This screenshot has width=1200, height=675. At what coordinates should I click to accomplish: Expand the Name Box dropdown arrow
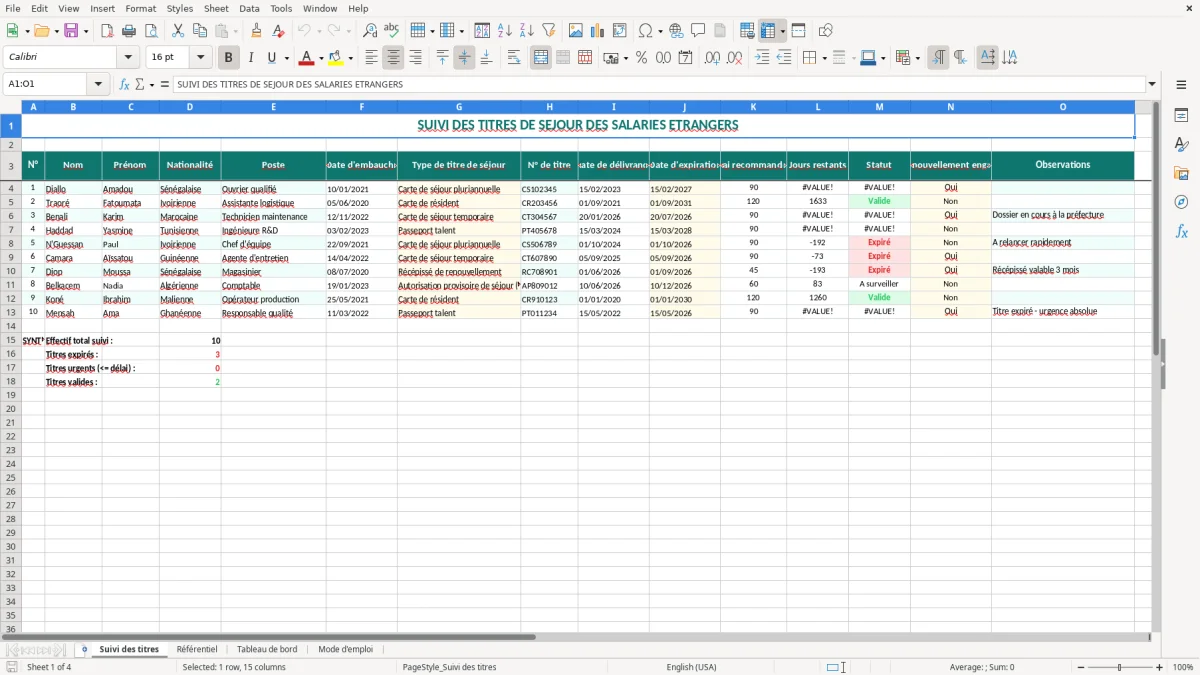(x=100, y=84)
